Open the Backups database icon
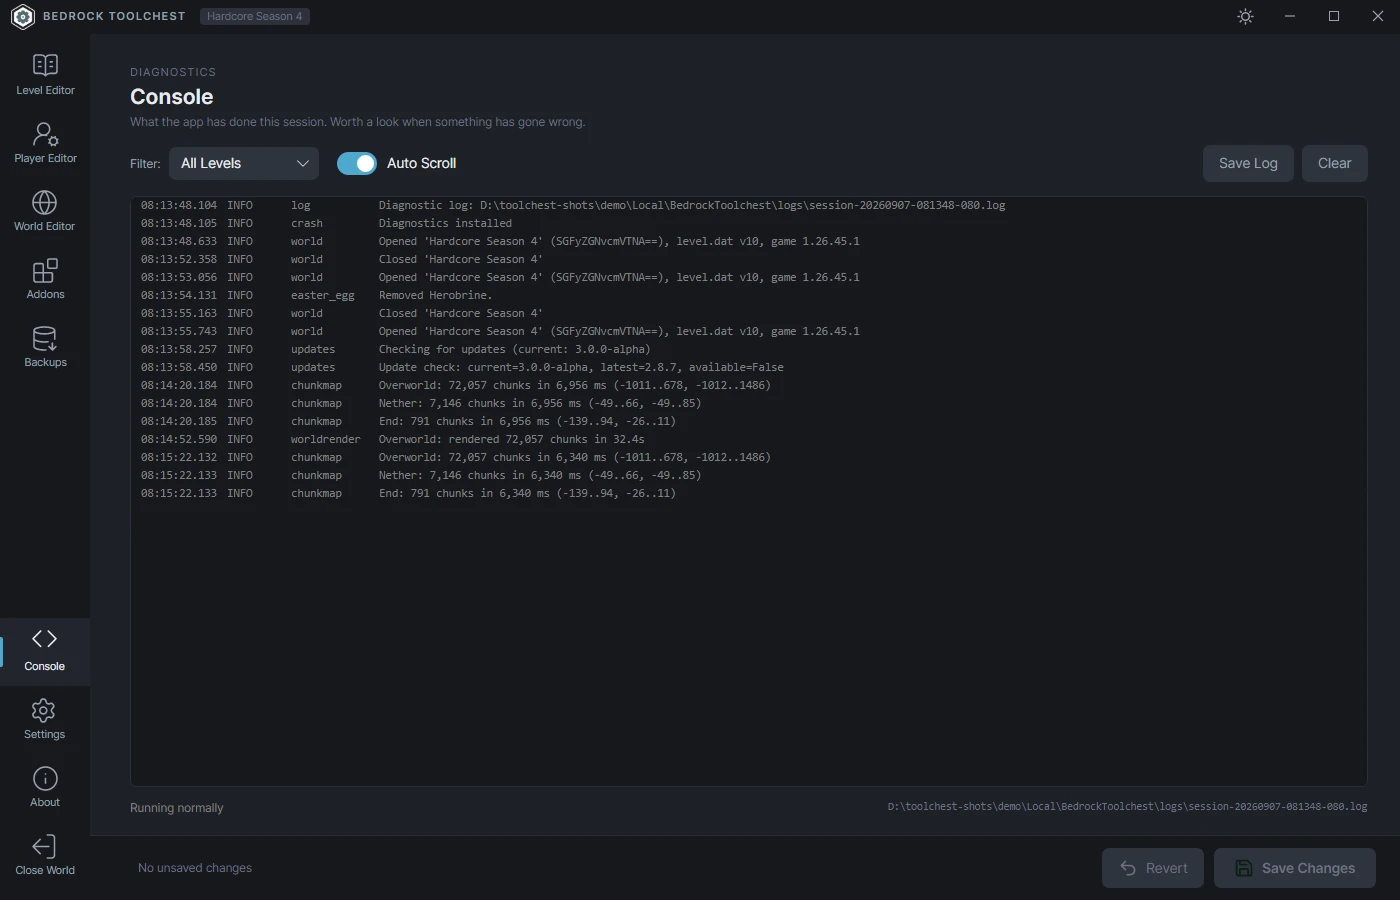 (x=45, y=338)
